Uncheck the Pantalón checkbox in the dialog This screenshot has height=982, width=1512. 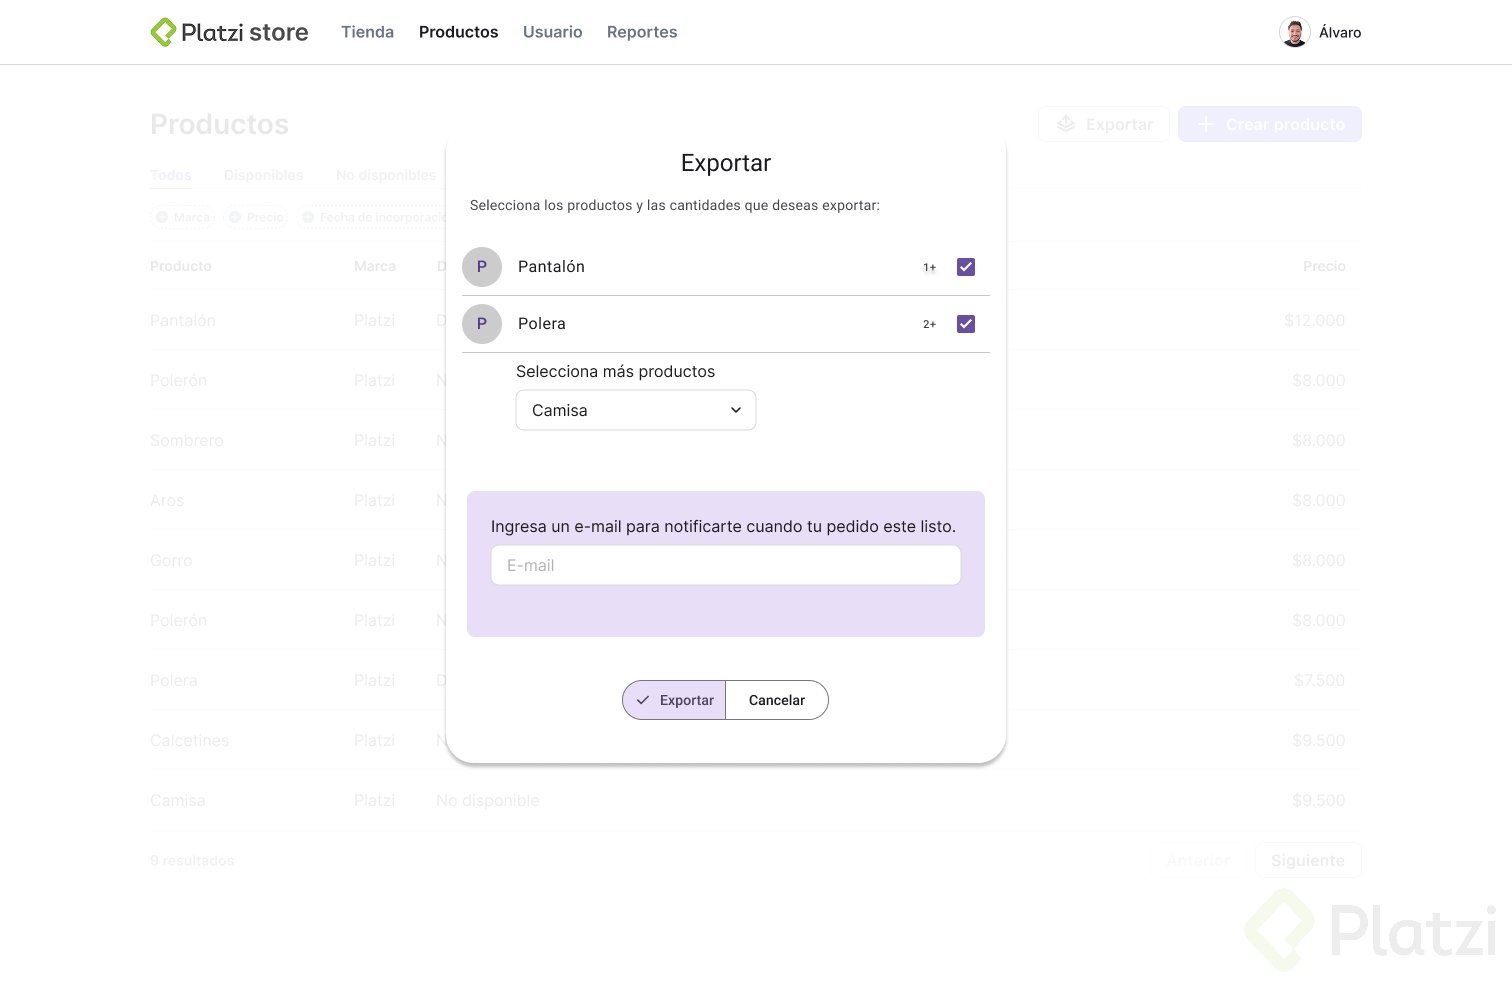[x=966, y=267]
